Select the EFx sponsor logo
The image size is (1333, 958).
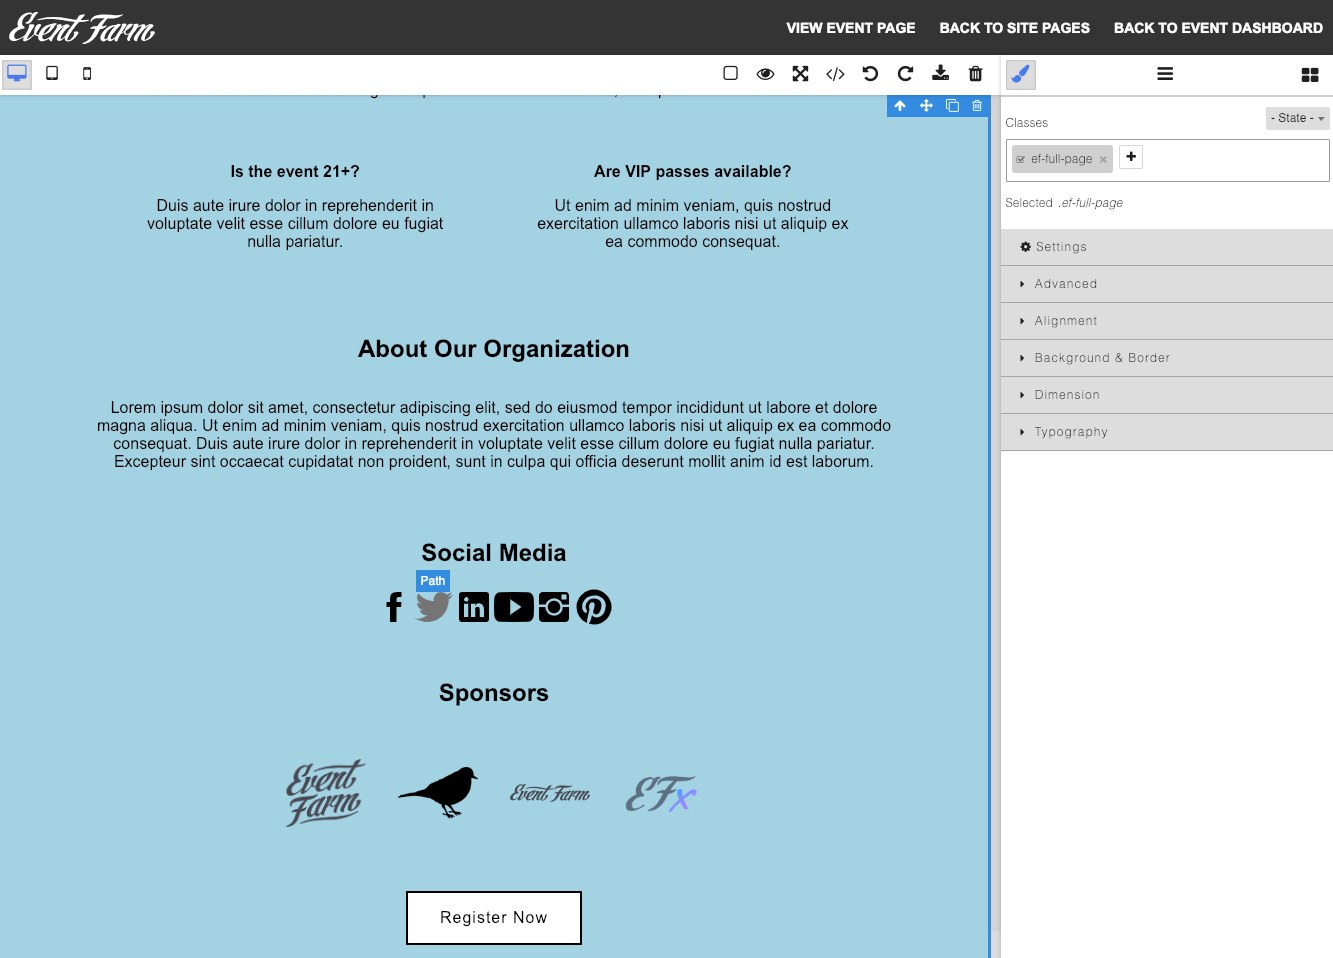tap(661, 794)
